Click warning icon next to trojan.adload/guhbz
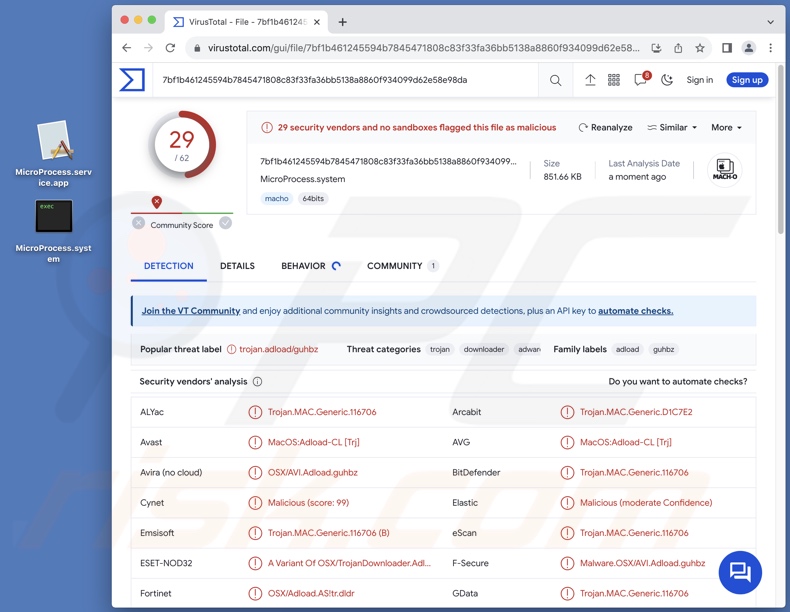 (x=231, y=349)
